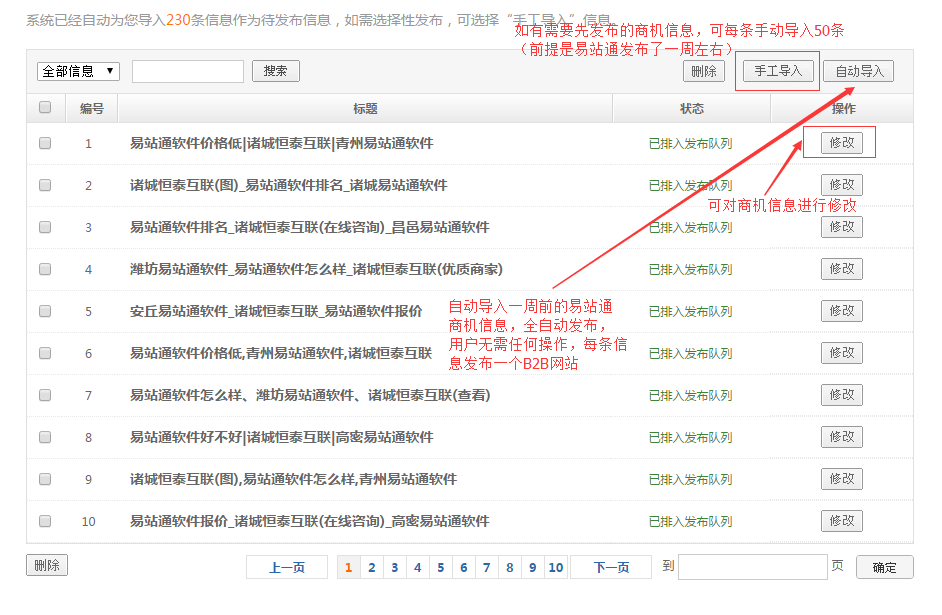
Task: Click the search keyword input field
Action: [x=188, y=71]
